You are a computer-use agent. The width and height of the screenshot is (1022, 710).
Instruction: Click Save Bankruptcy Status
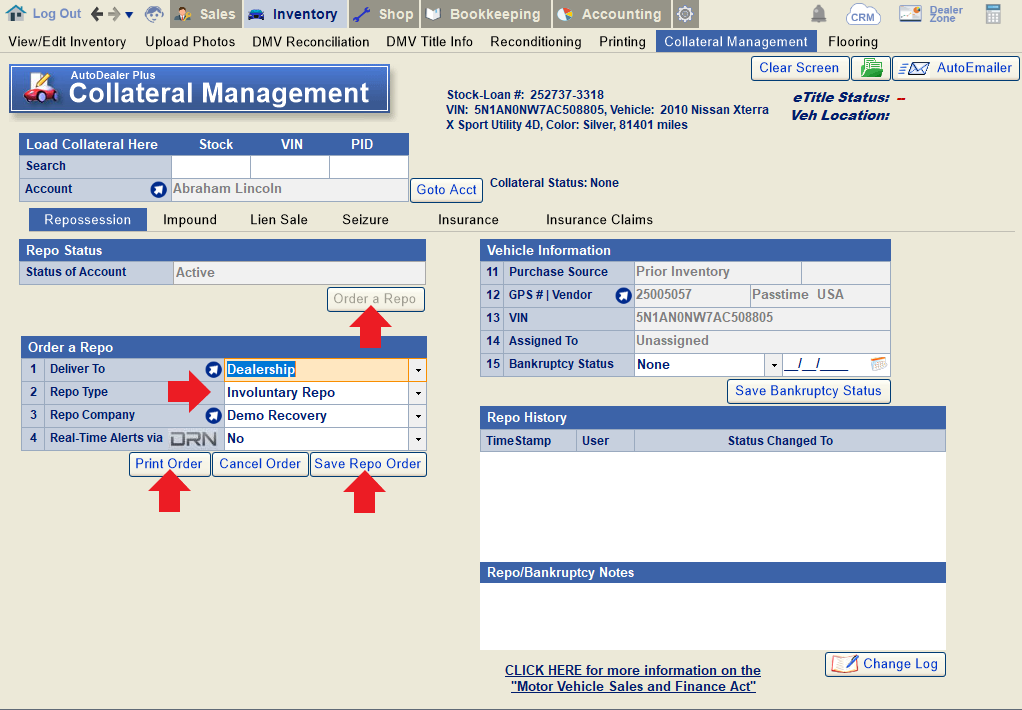point(808,391)
